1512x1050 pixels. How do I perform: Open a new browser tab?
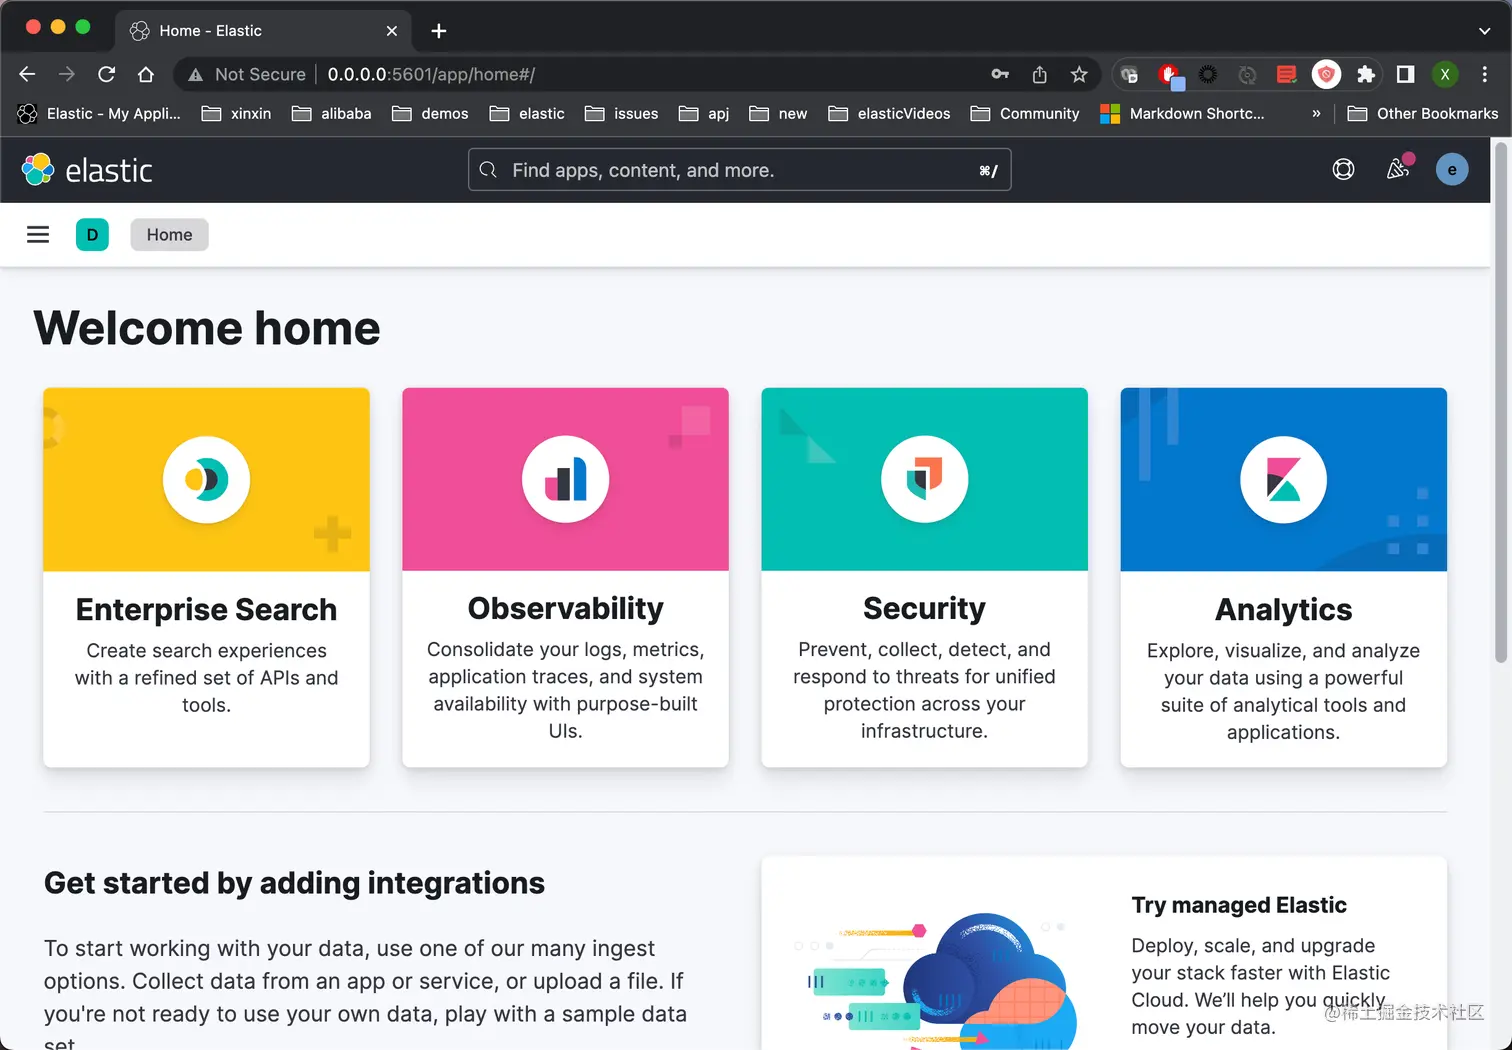439,31
